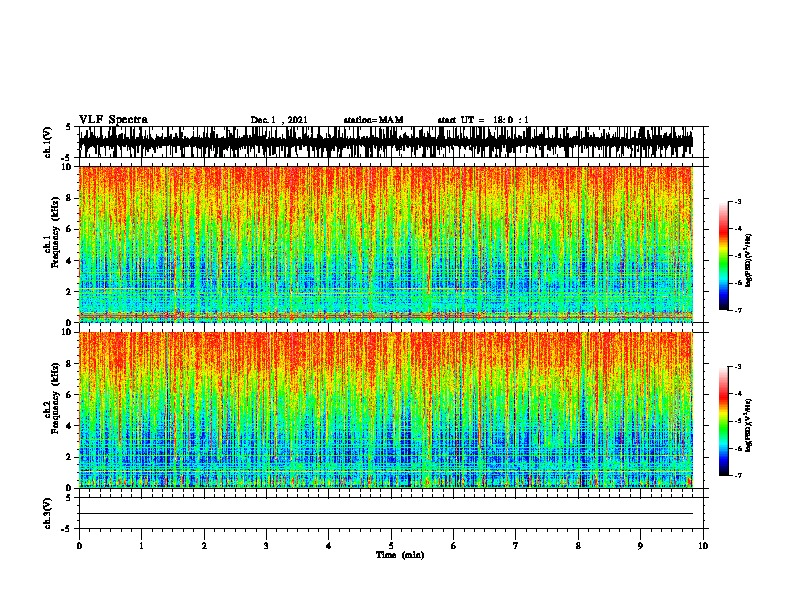
Task: Click the time axis tick label "7"
Action: point(516,546)
